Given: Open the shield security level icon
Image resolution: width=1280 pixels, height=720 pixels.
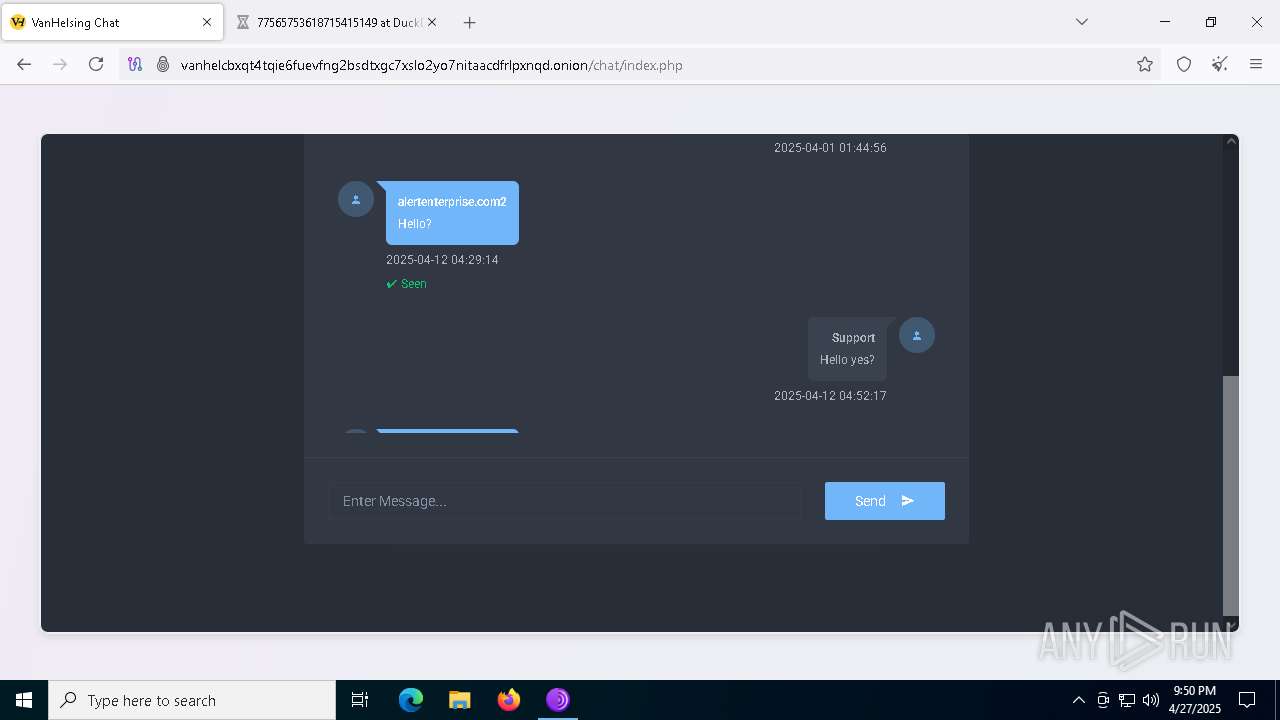Looking at the screenshot, I should (x=1184, y=64).
